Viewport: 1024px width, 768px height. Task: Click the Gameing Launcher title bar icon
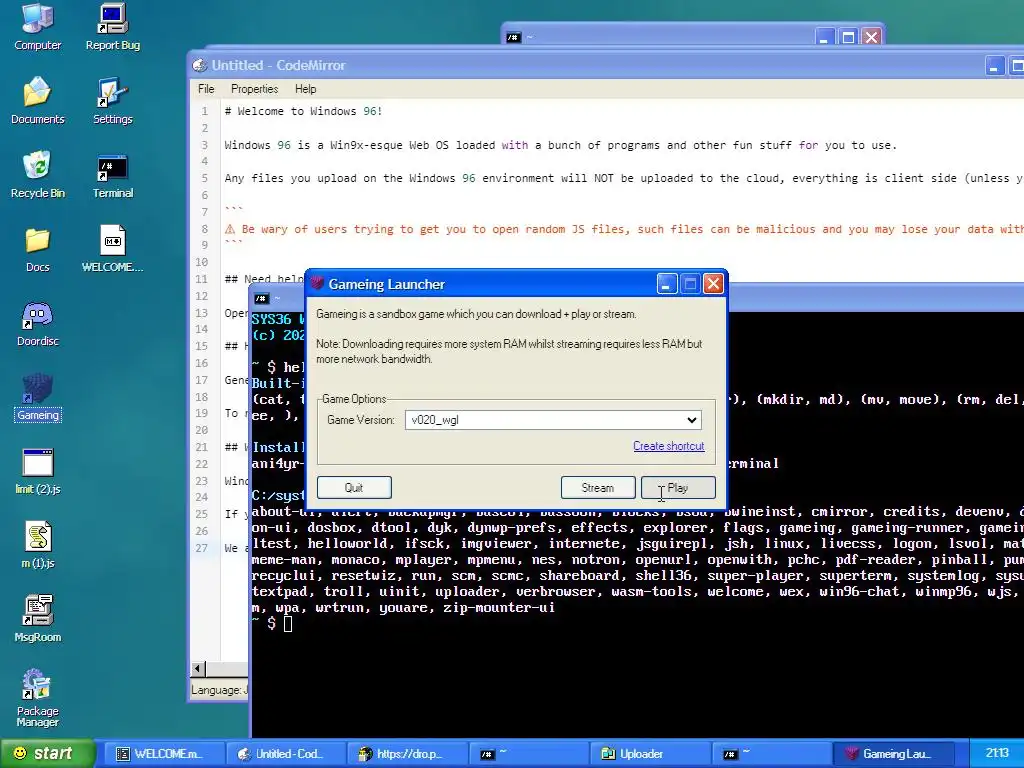tap(317, 283)
